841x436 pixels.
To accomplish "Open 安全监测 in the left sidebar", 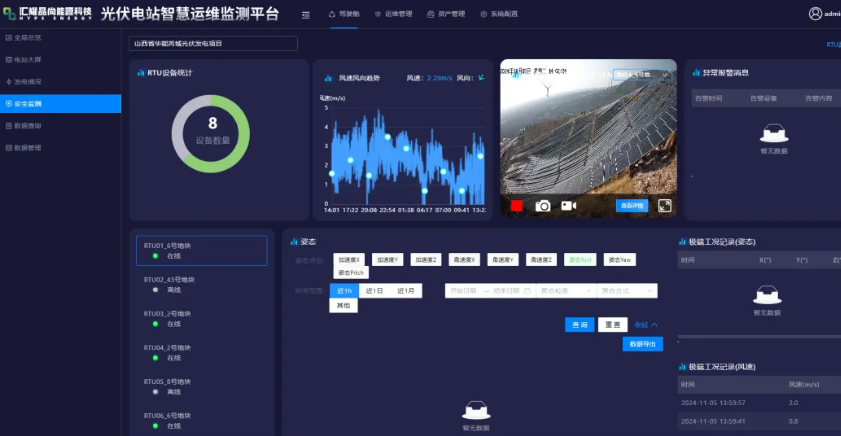I will pyautogui.click(x=60, y=104).
